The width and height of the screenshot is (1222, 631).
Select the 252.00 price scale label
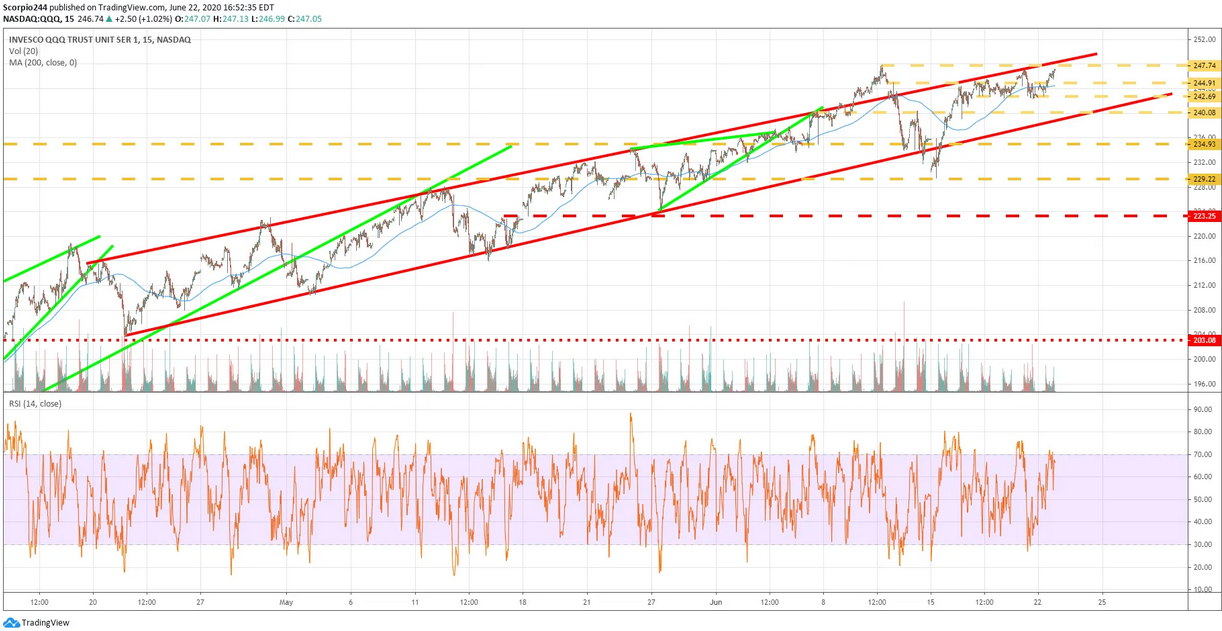[x=1203, y=39]
